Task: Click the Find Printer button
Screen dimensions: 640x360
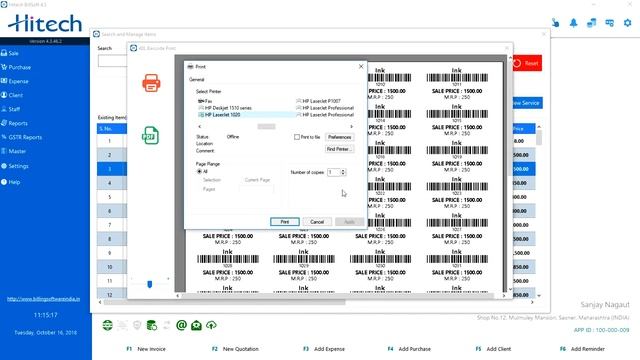Action: 339,149
